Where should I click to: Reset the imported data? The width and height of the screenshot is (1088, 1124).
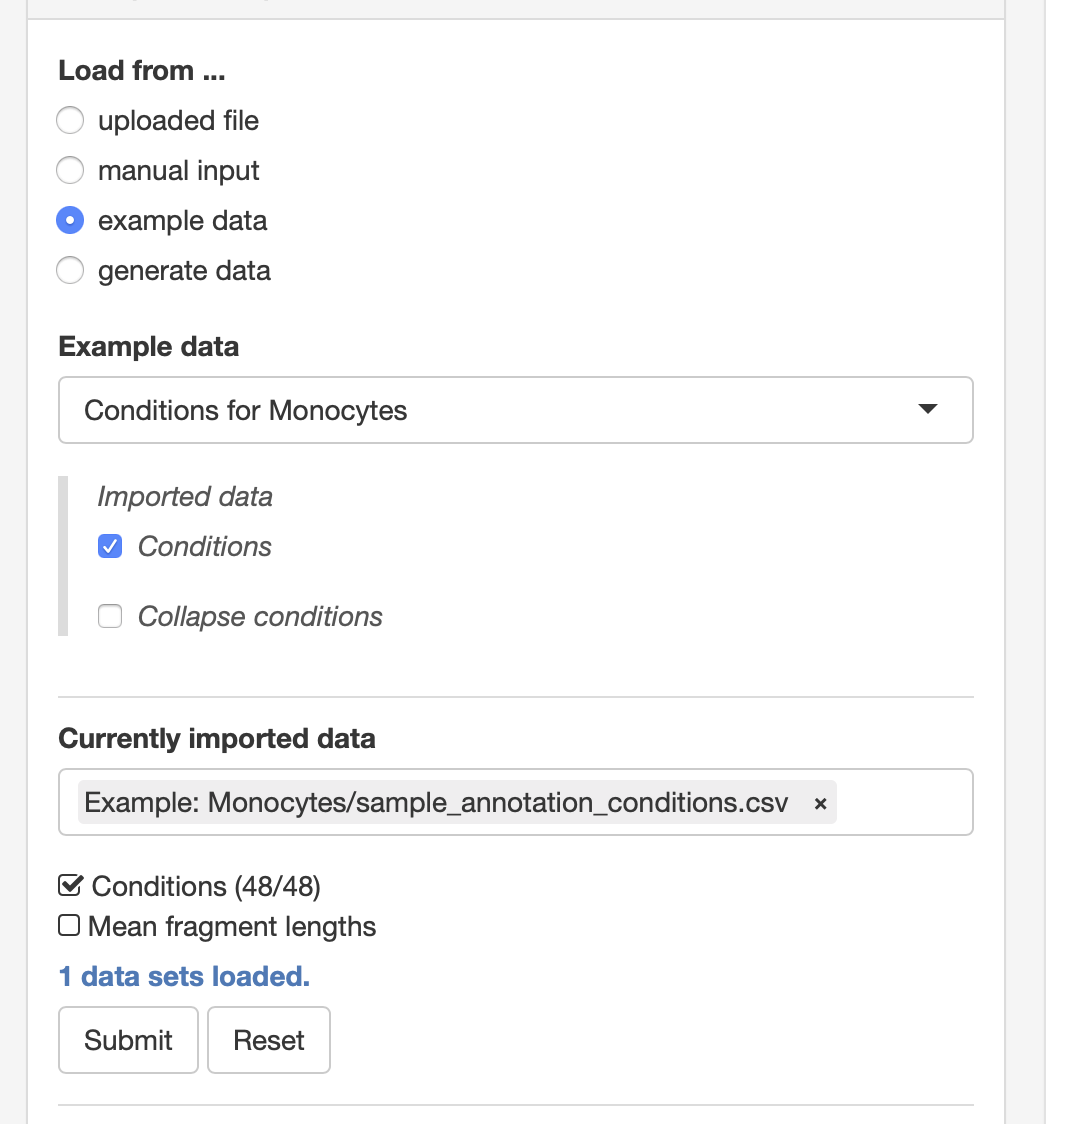click(x=269, y=1040)
